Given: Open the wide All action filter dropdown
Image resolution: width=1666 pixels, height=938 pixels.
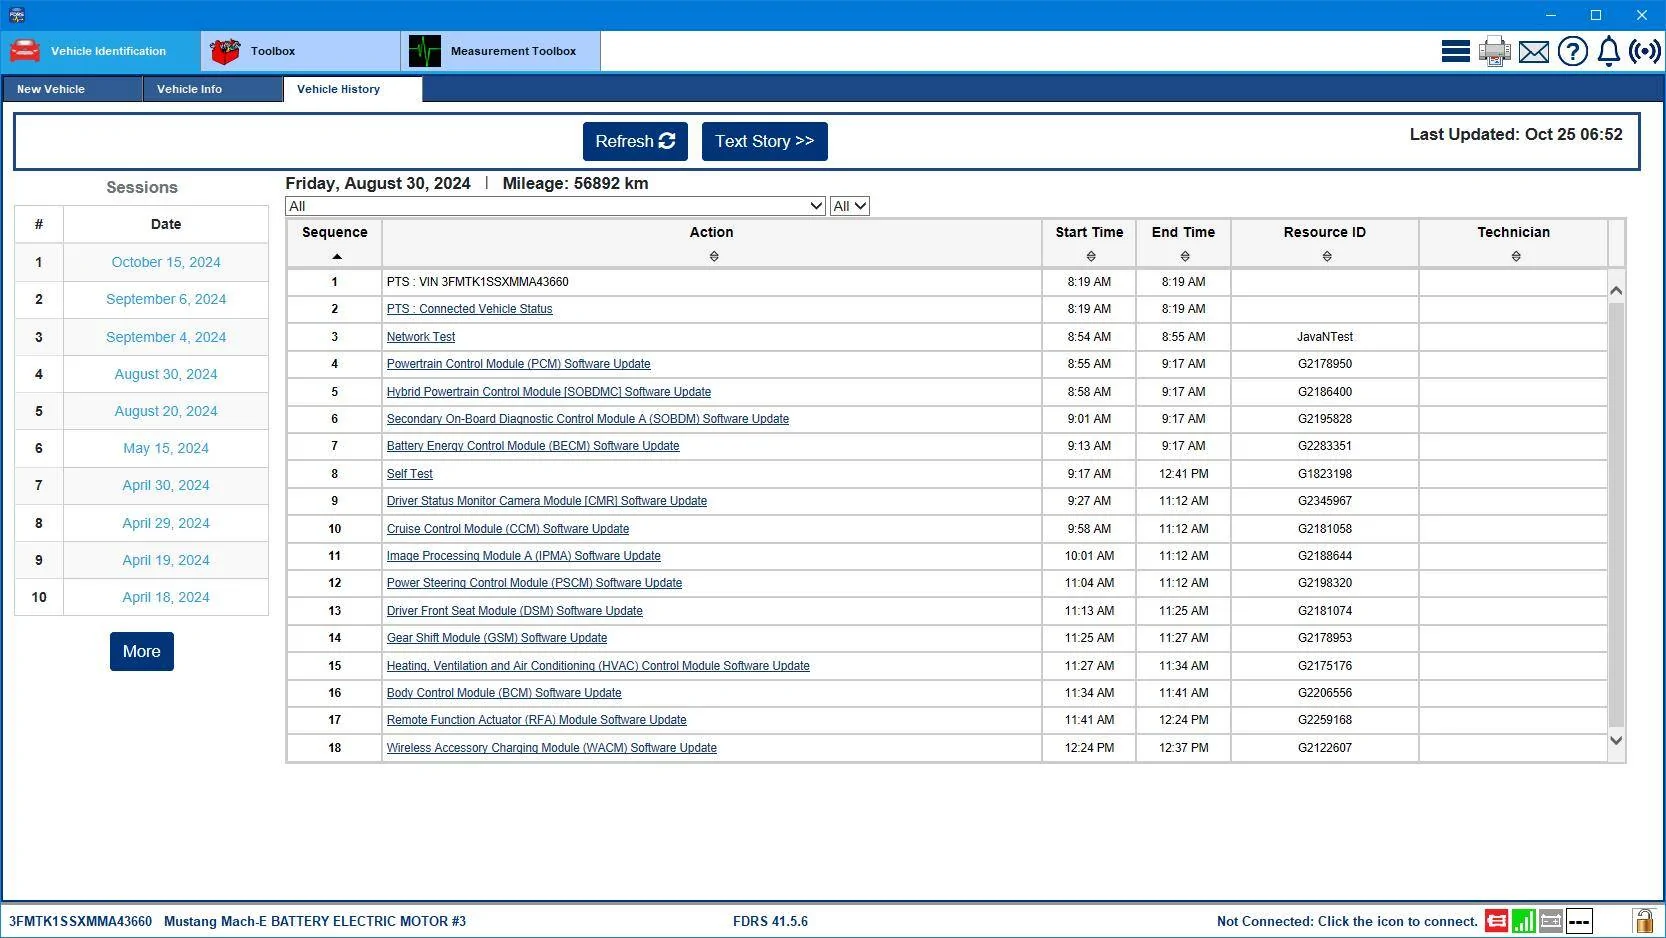Looking at the screenshot, I should tap(555, 206).
